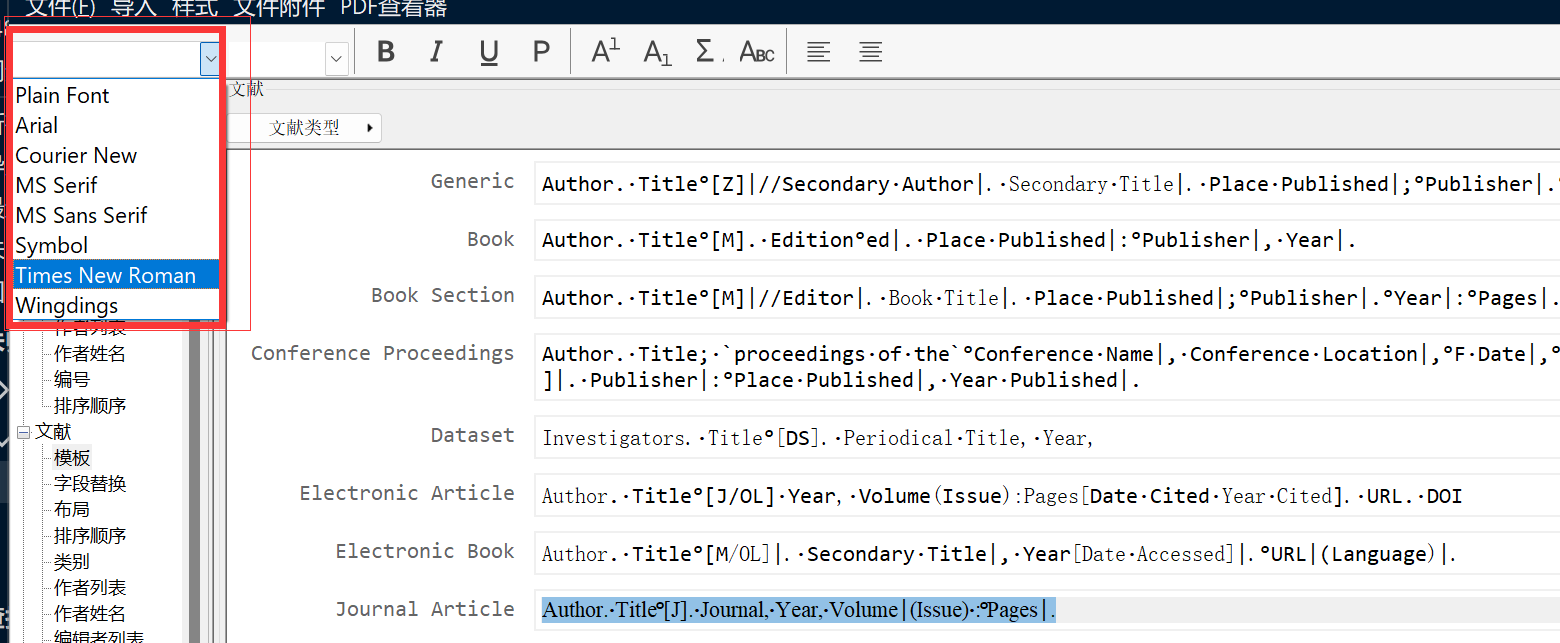
Task: Select 类别 in tree
Action: pyautogui.click(x=72, y=562)
